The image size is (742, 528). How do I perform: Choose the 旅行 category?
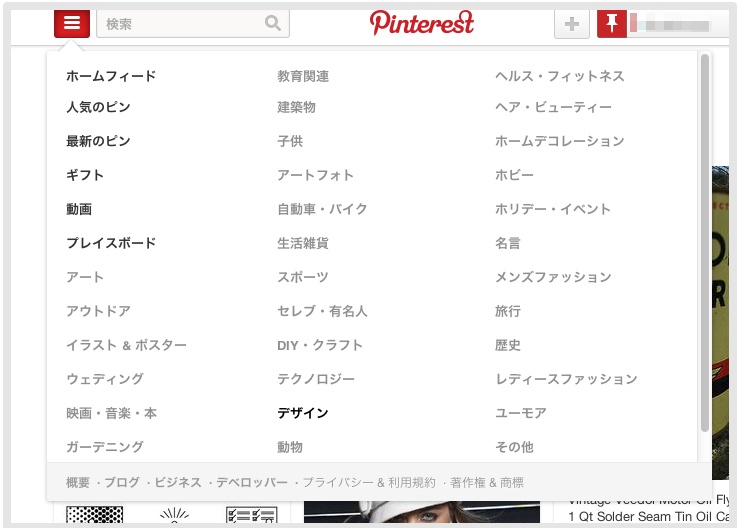(x=508, y=311)
